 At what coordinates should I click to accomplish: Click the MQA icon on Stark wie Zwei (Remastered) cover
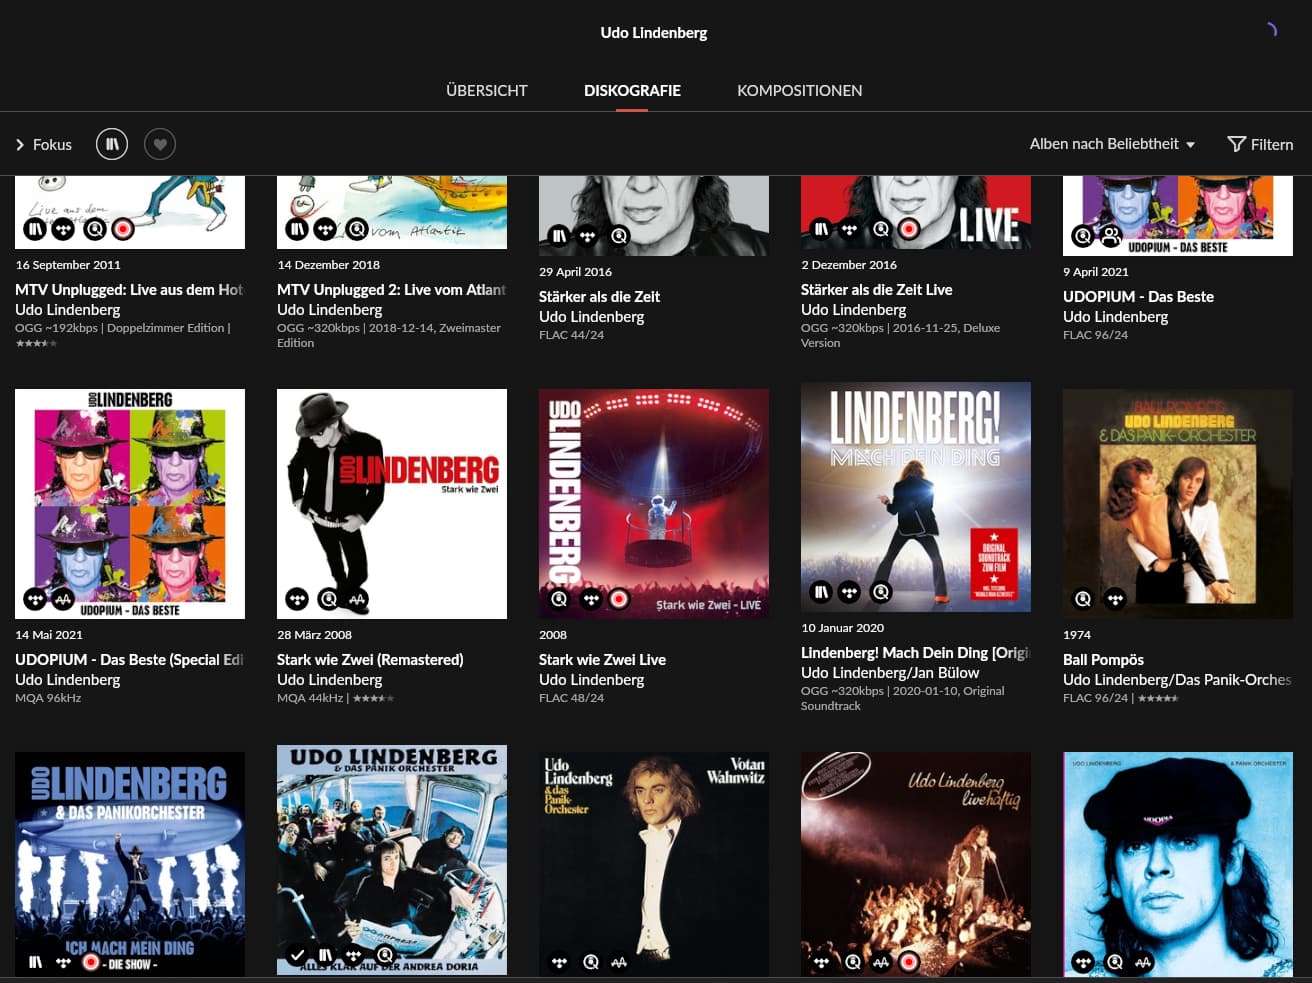pyautogui.click(x=357, y=599)
